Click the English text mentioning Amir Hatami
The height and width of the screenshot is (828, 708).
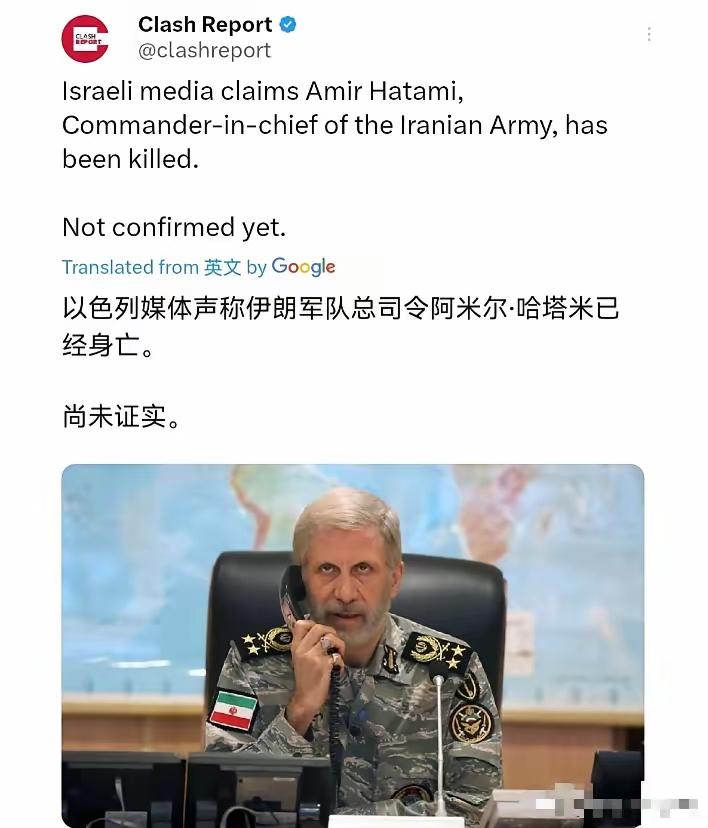coord(335,125)
